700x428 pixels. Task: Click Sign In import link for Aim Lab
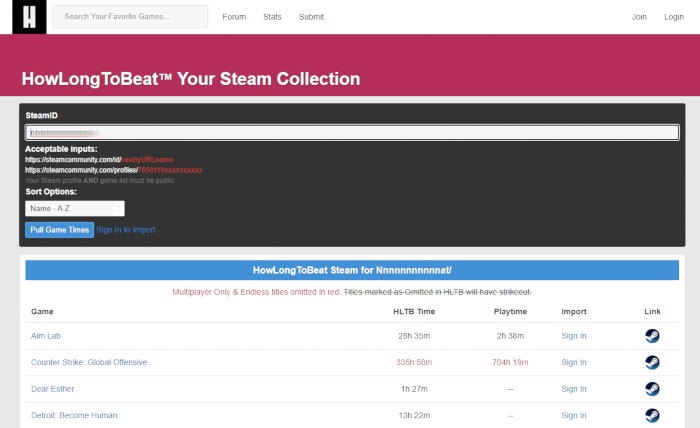(x=574, y=336)
